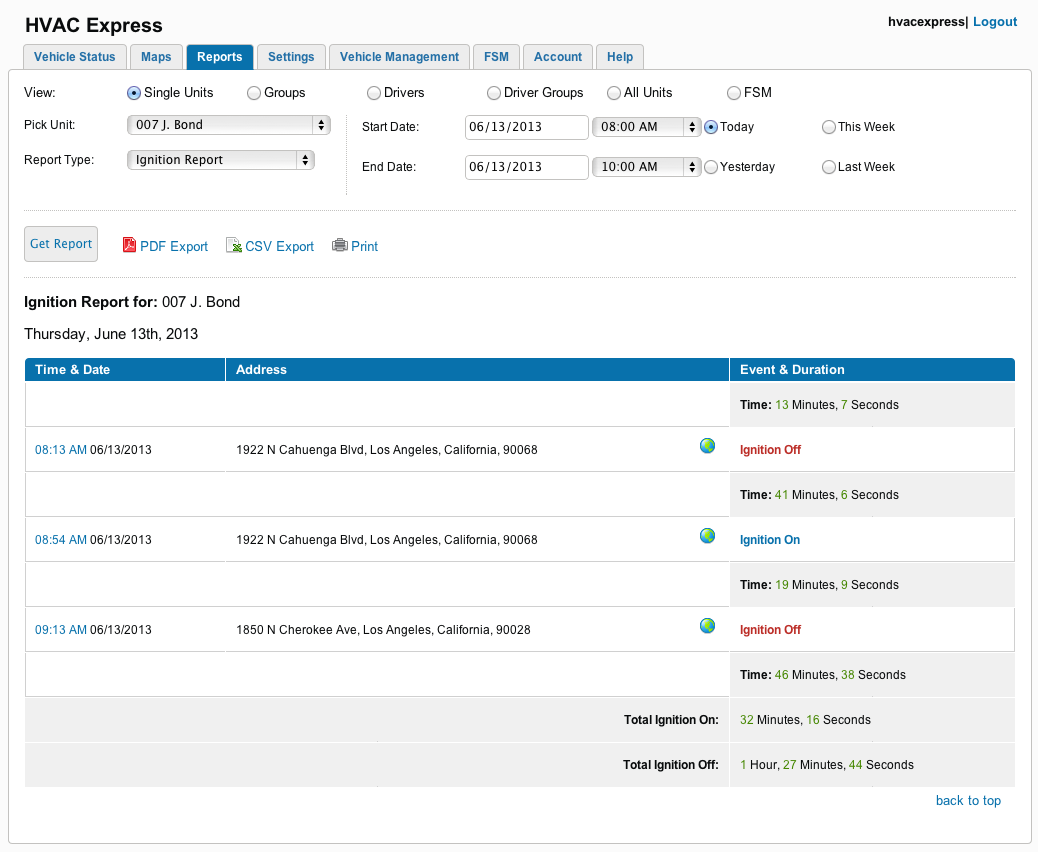The height and width of the screenshot is (852, 1038).
Task: Click the Start Date input field
Action: click(x=526, y=127)
